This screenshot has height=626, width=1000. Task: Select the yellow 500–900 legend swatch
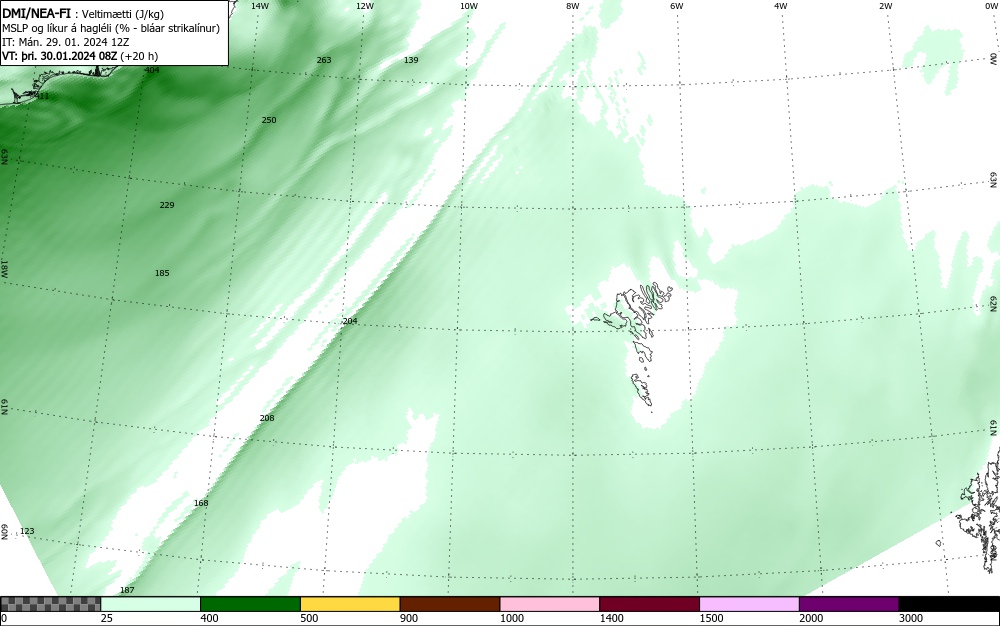point(350,604)
